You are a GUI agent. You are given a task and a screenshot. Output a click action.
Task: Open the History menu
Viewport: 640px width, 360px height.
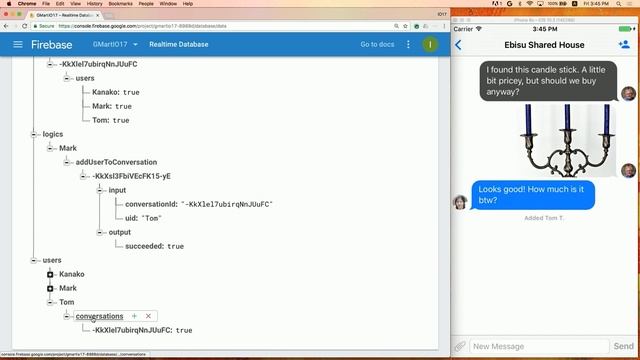coord(94,4)
